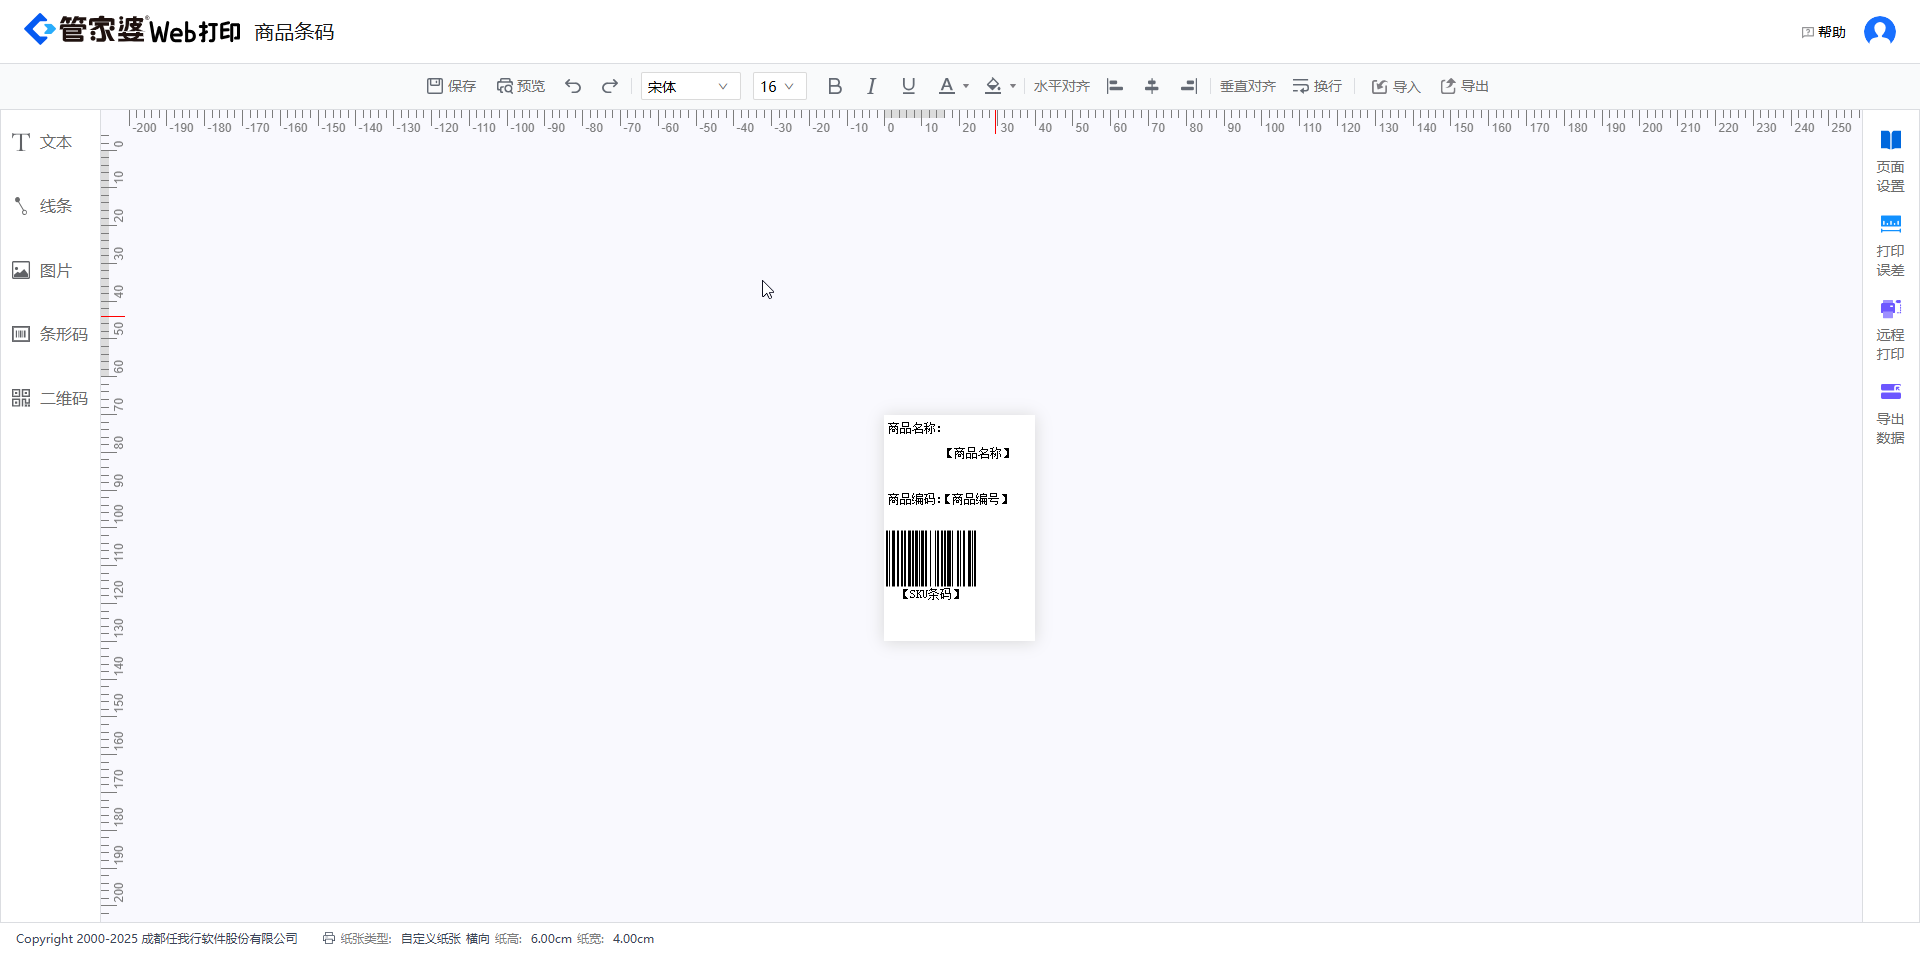The image size is (1920, 953).
Task: Select the Barcode 条形码 tool
Action: click(x=50, y=334)
